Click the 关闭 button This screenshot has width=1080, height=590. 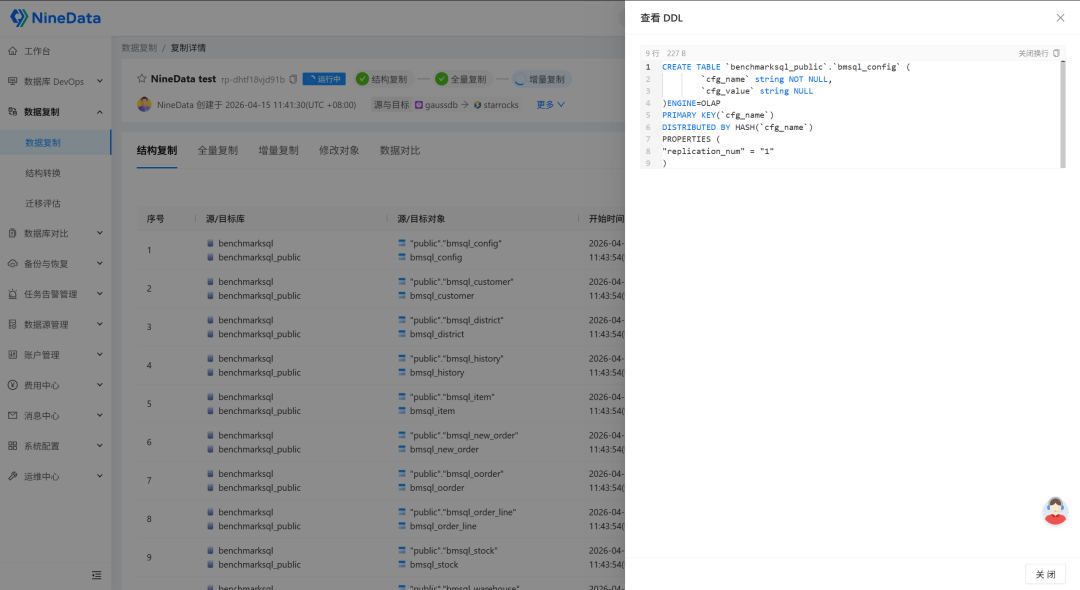pos(1045,574)
